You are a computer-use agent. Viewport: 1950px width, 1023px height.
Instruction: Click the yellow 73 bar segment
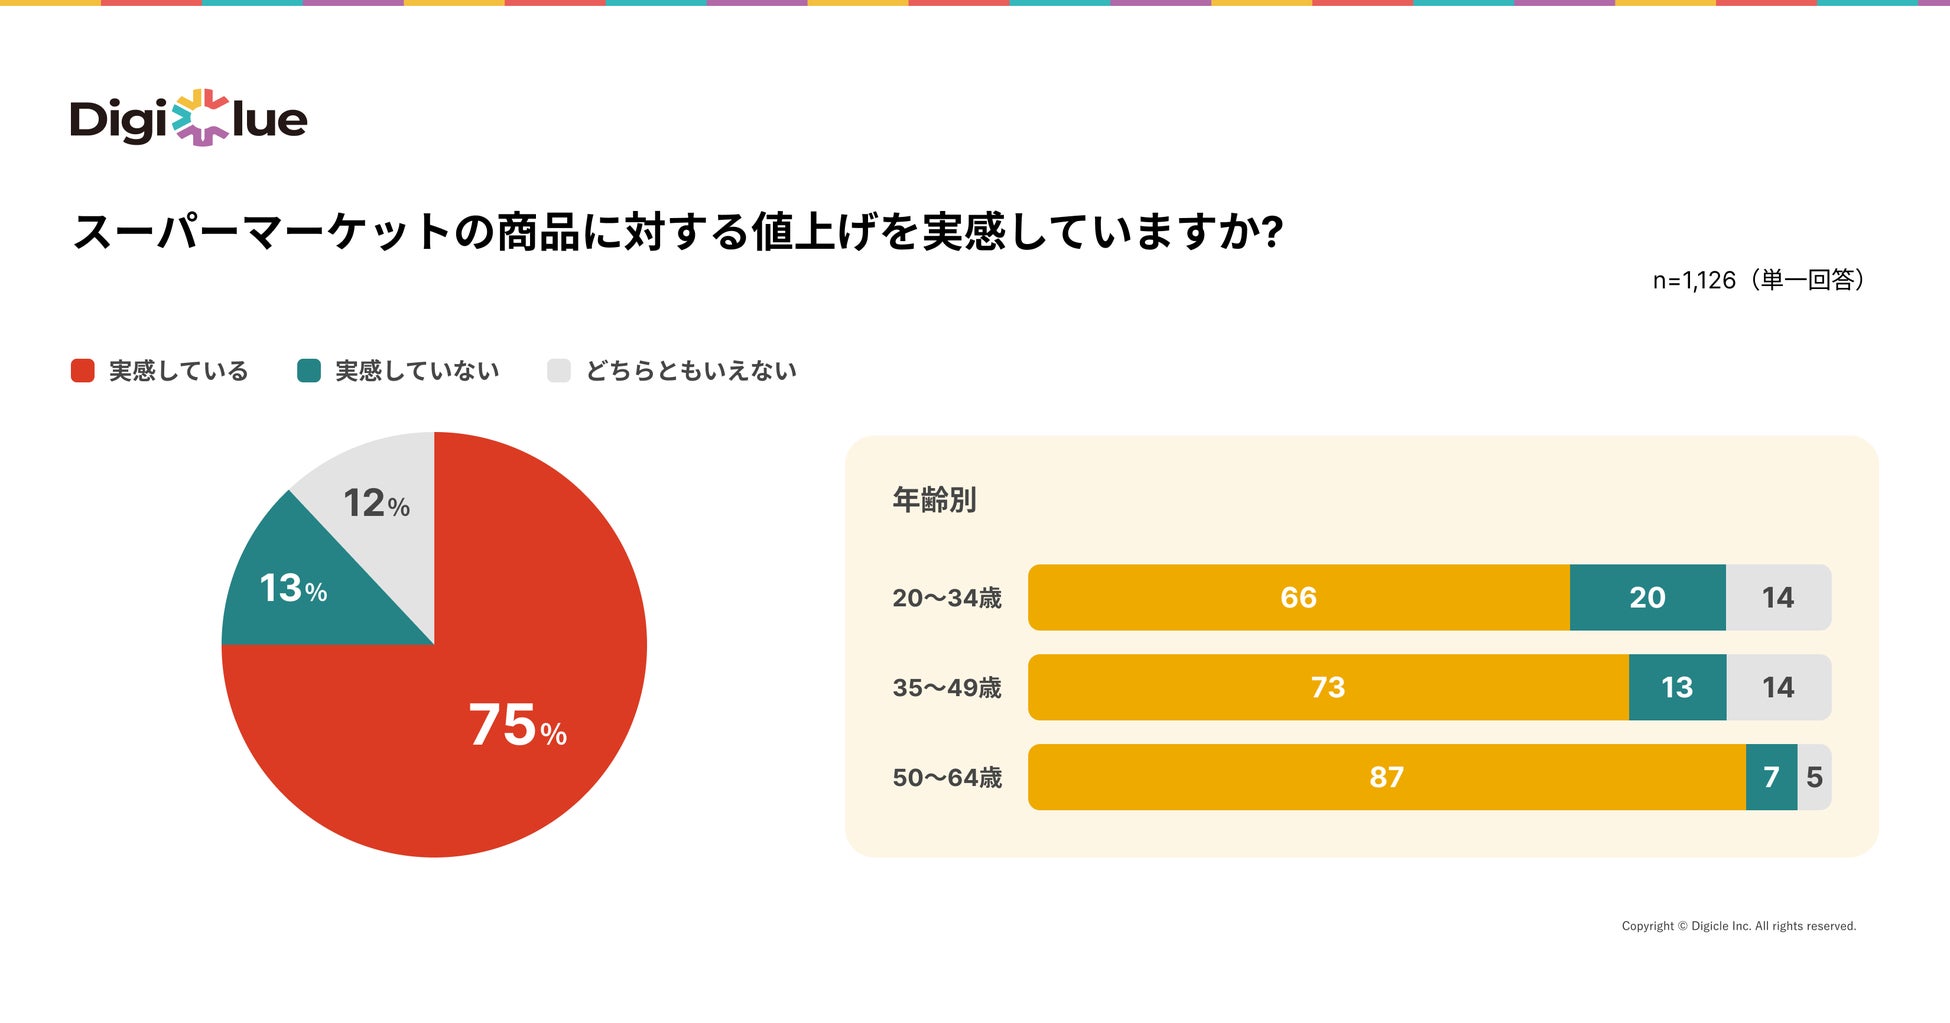[1327, 688]
